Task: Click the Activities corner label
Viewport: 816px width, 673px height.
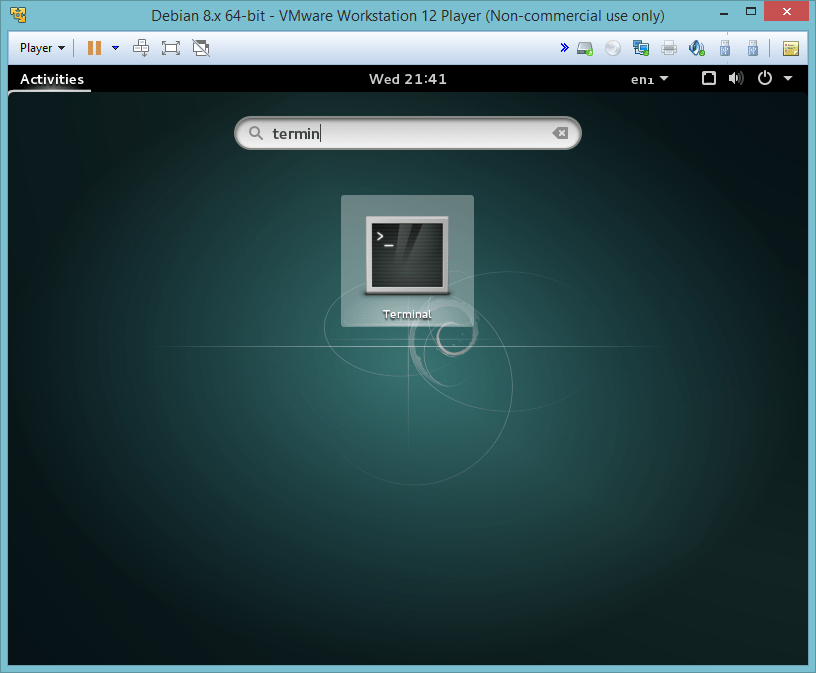Action: point(51,78)
